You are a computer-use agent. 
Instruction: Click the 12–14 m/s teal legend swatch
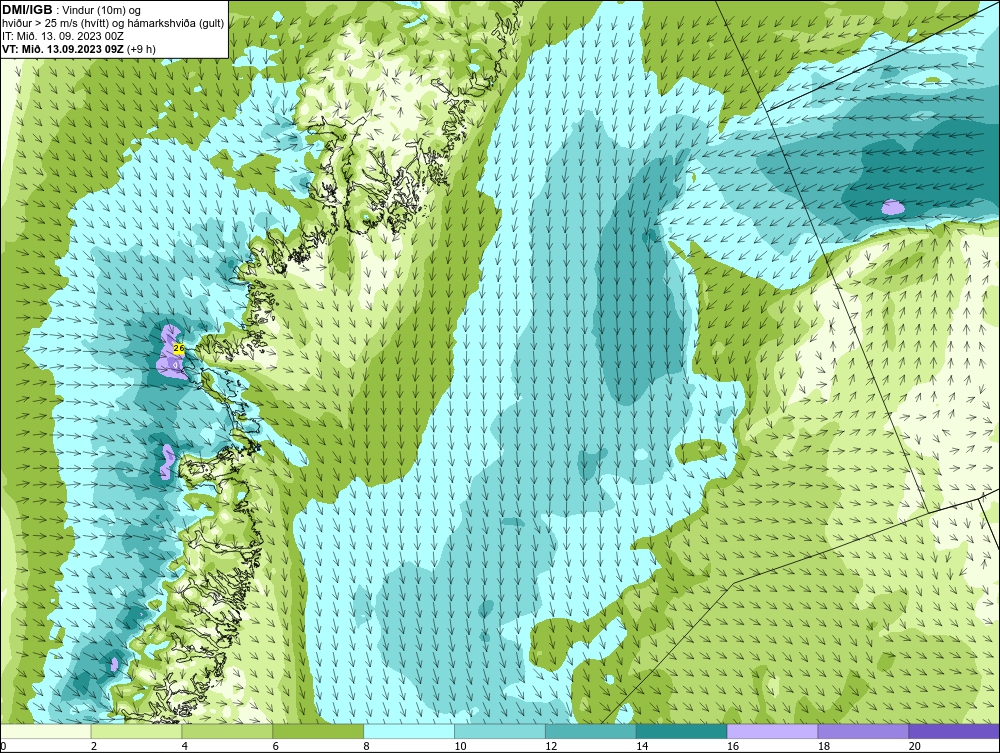pyautogui.click(x=591, y=731)
